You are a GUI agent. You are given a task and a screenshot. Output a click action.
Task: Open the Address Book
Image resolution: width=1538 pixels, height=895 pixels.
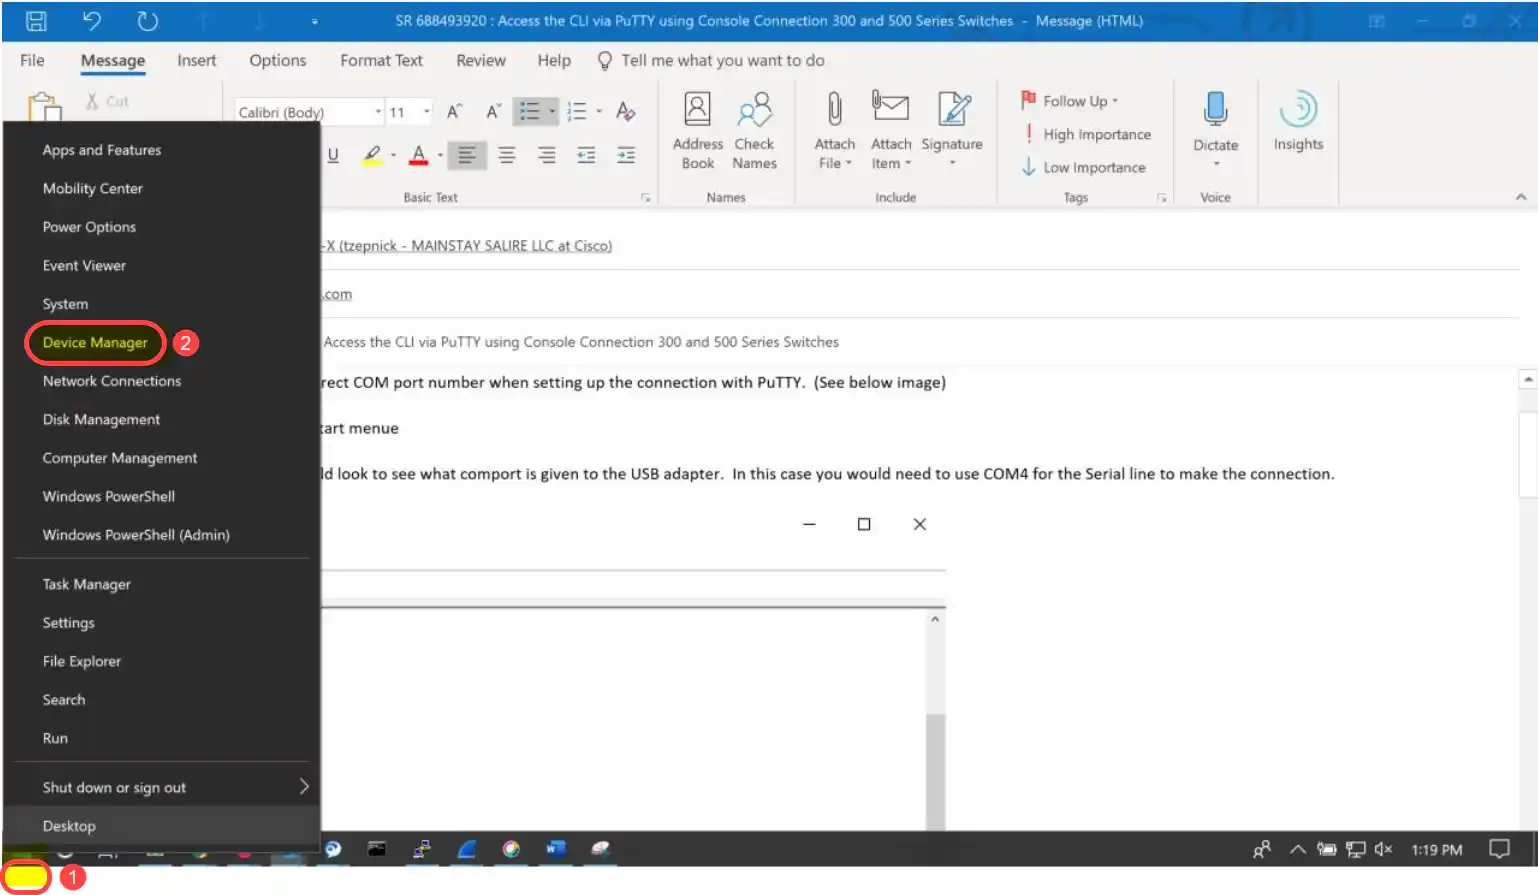[x=697, y=131]
